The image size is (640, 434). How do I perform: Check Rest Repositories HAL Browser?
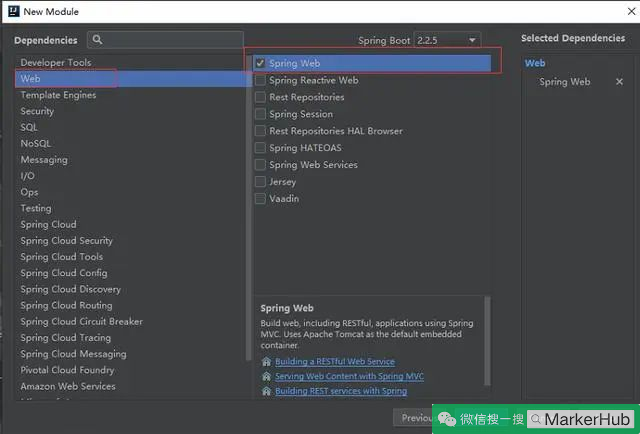(x=260, y=131)
